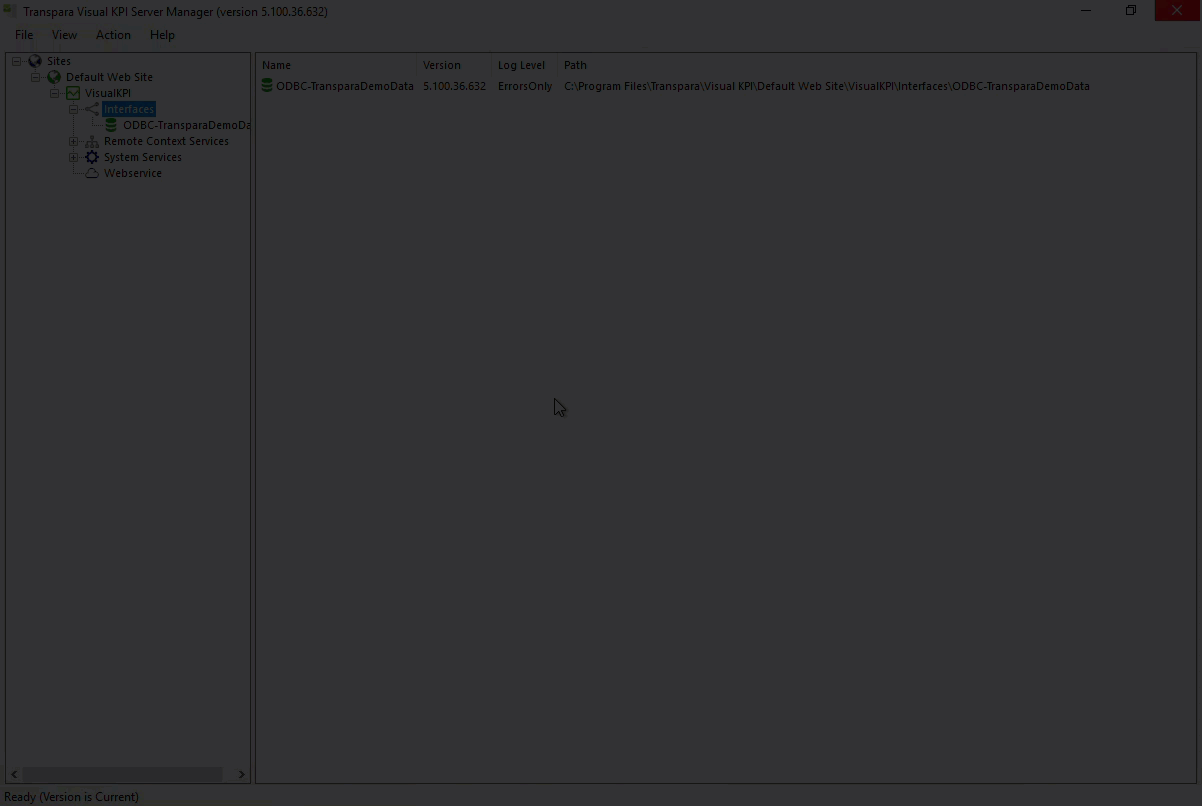This screenshot has width=1202, height=806.
Task: Click the Remote Context Services hierarchy icon
Action: [92, 141]
